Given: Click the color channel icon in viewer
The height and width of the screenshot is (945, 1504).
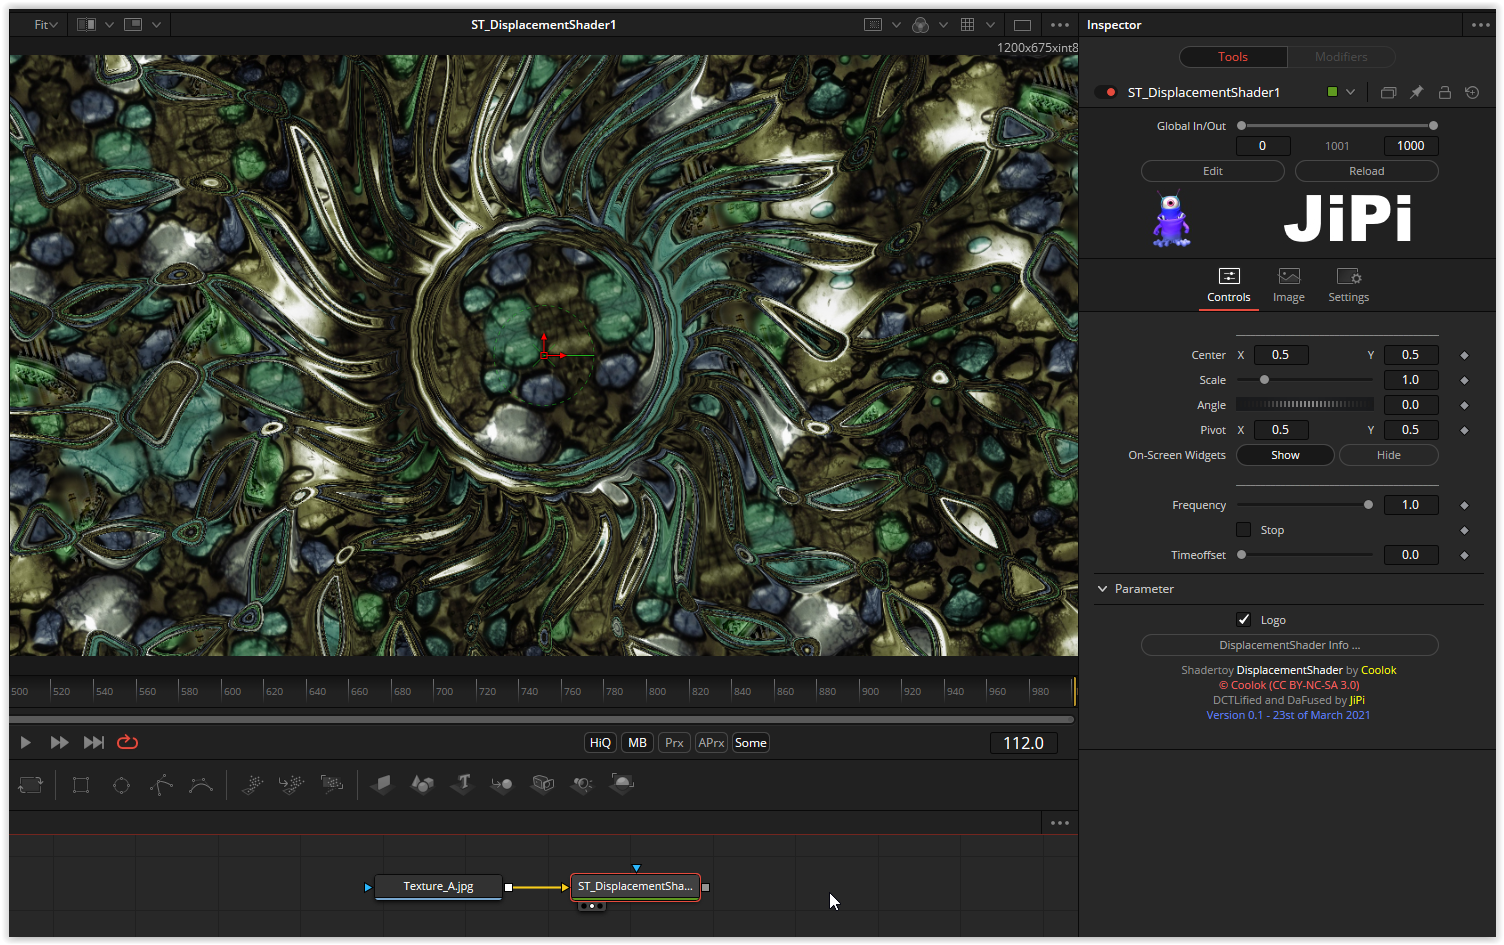Looking at the screenshot, I should [921, 25].
